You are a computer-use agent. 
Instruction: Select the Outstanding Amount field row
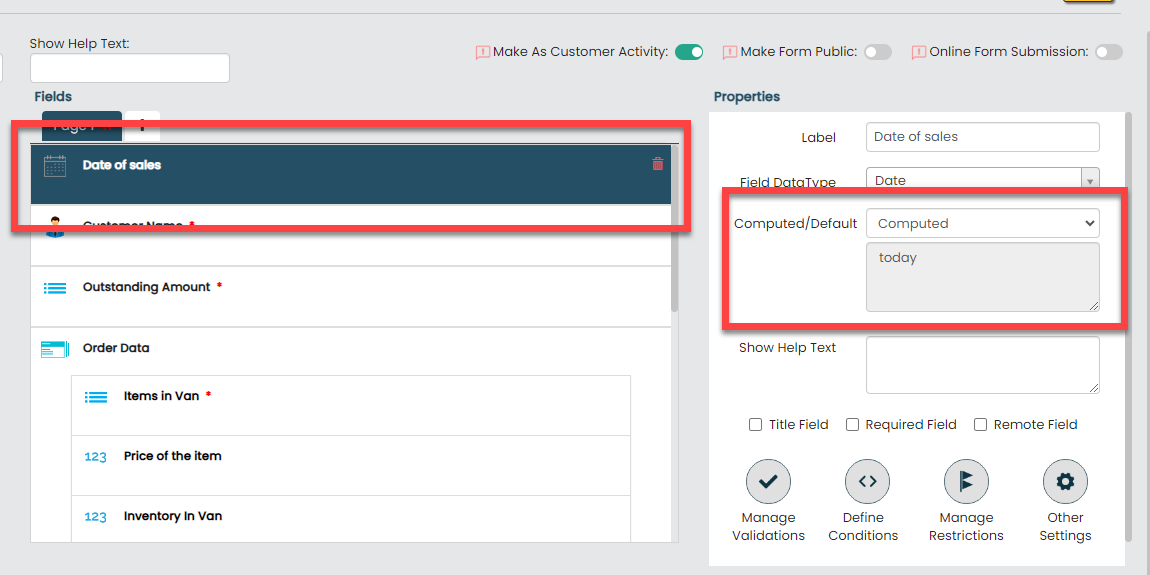350,296
